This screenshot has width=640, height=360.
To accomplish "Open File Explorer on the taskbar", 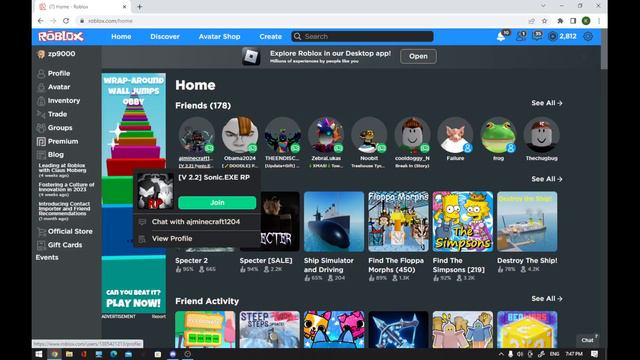I will [69, 354].
